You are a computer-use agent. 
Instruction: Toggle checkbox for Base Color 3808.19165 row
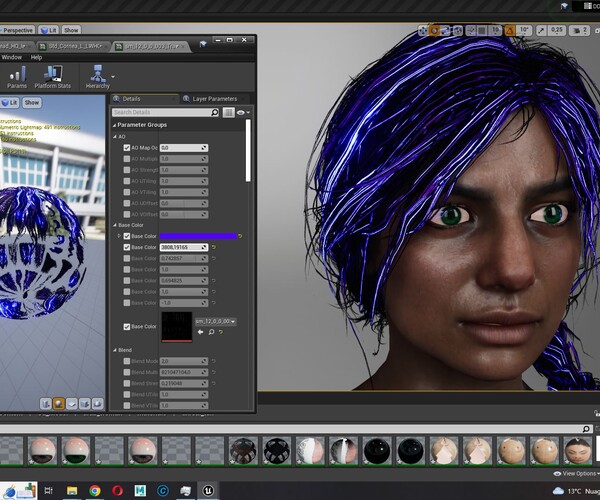(127, 248)
